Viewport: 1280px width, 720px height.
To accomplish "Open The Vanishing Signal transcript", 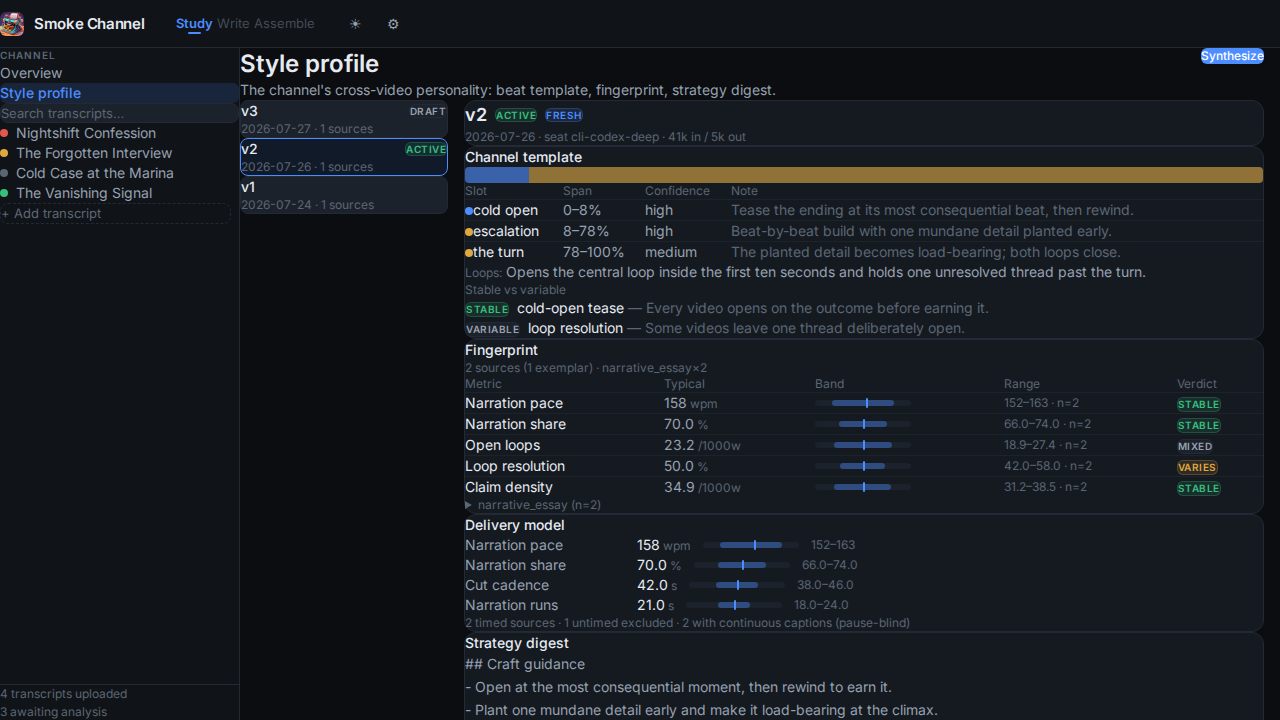I will [x=119, y=193].
